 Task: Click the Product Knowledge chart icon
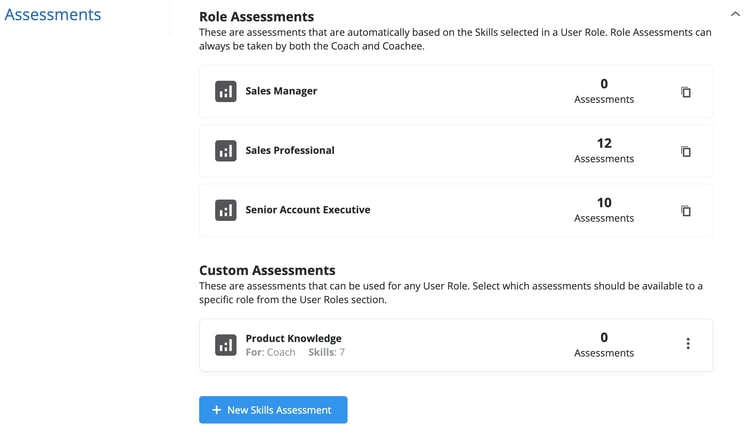(x=225, y=345)
